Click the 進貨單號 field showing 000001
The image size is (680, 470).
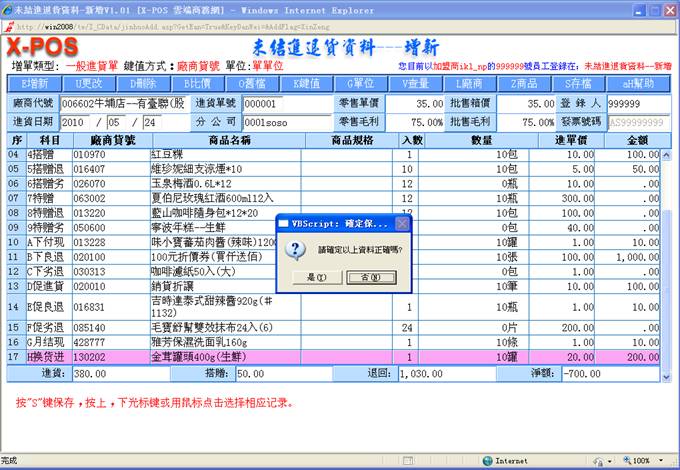click(x=273, y=104)
